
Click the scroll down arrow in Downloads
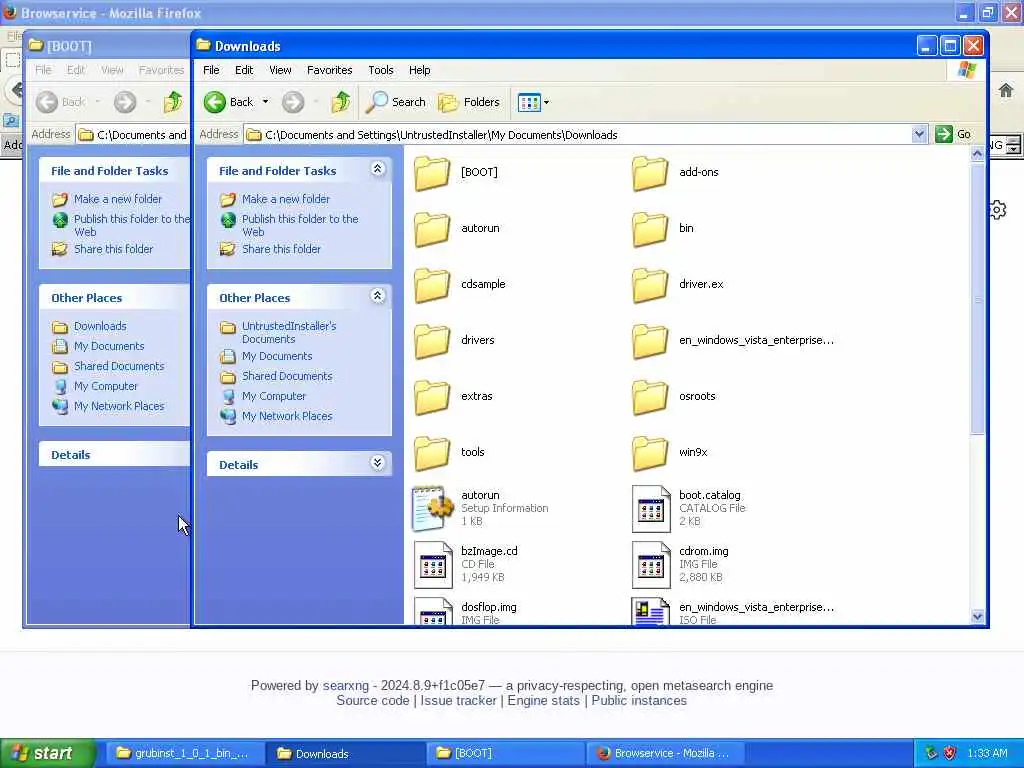977,616
